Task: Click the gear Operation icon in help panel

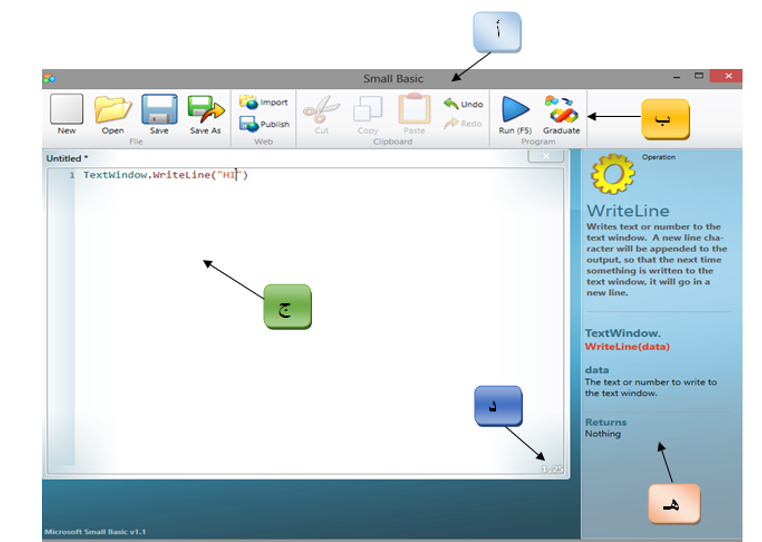Action: point(612,174)
